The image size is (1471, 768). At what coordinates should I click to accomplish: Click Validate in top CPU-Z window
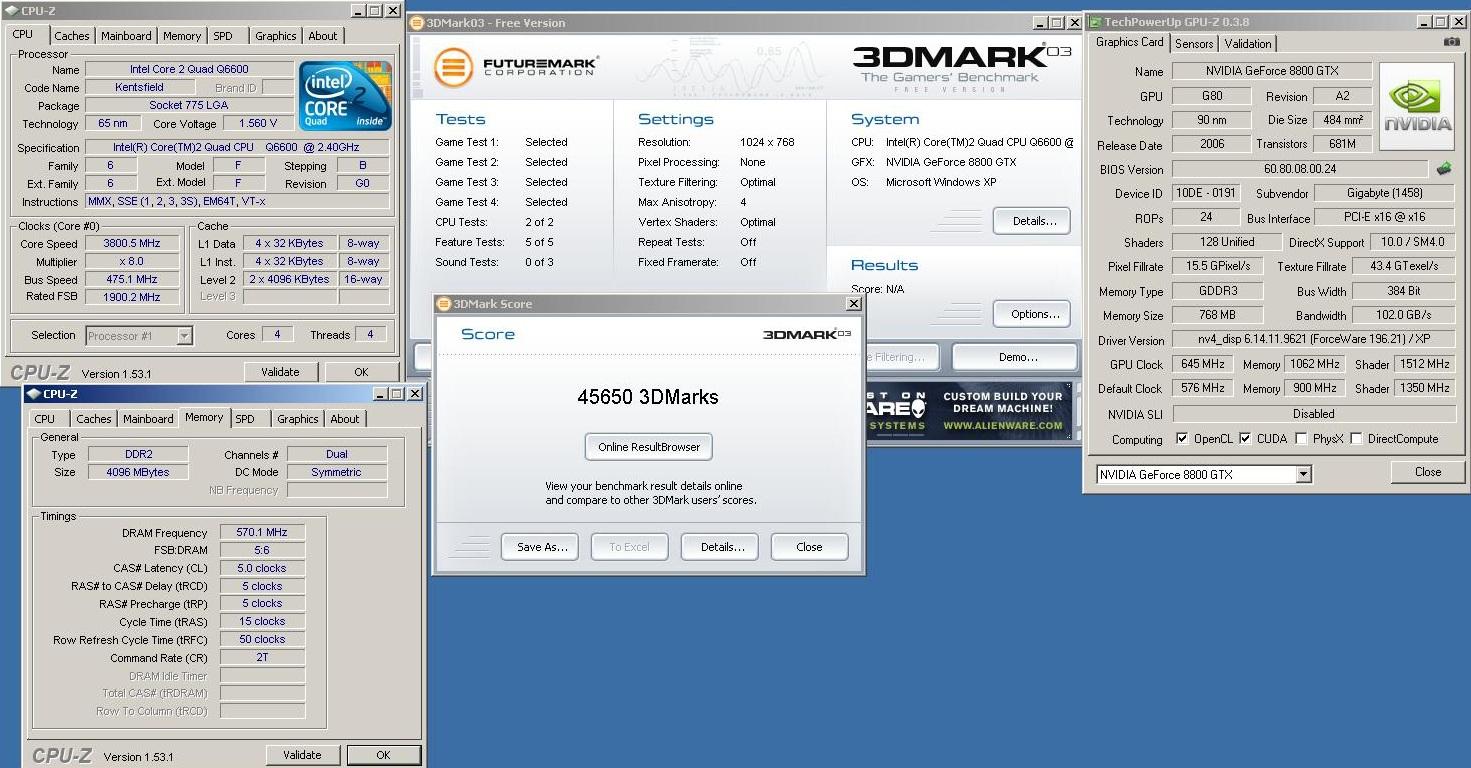(280, 372)
